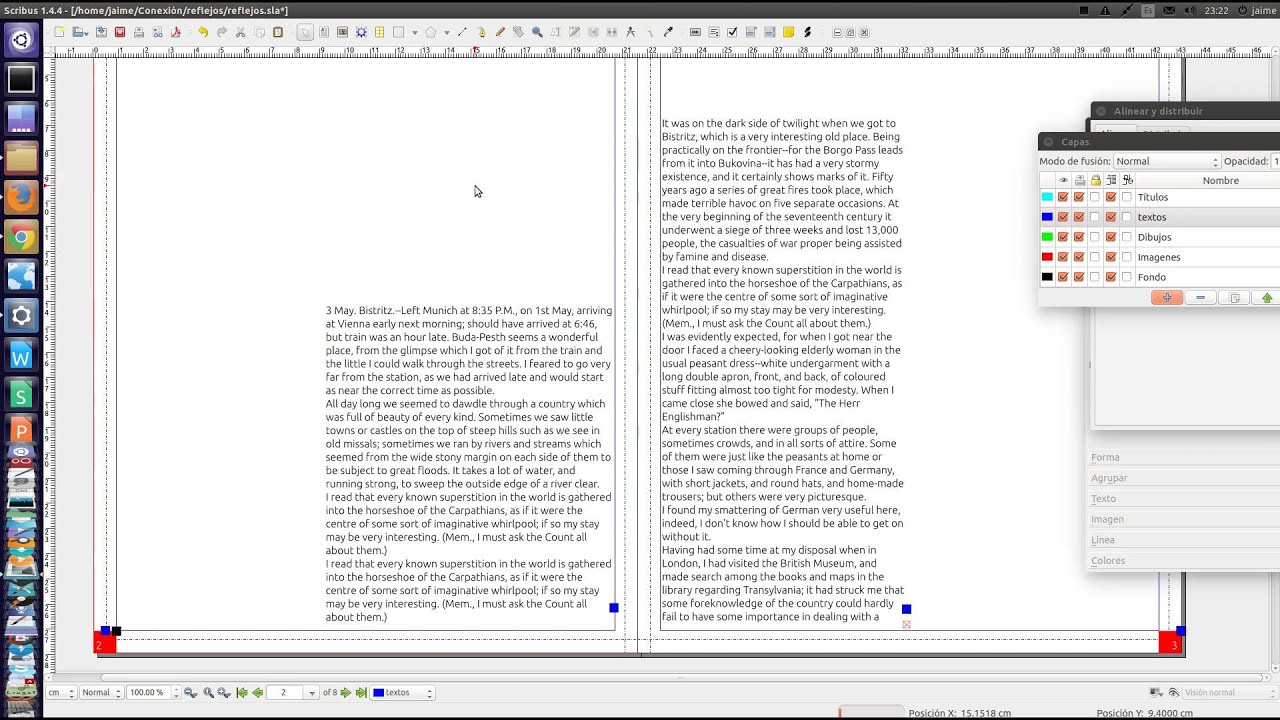This screenshot has height=720, width=1280.
Task: Raise layer with the green up arrow
Action: pyautogui.click(x=1267, y=298)
